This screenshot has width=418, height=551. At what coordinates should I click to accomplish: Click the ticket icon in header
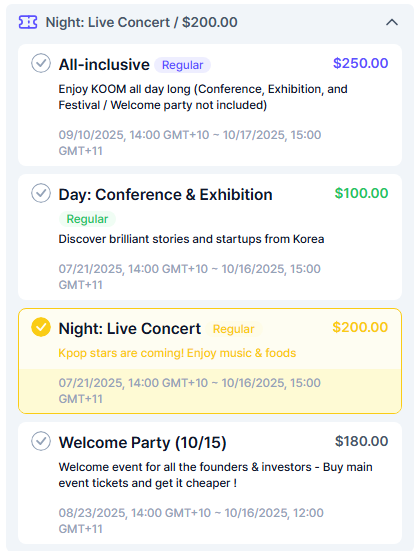(x=28, y=22)
